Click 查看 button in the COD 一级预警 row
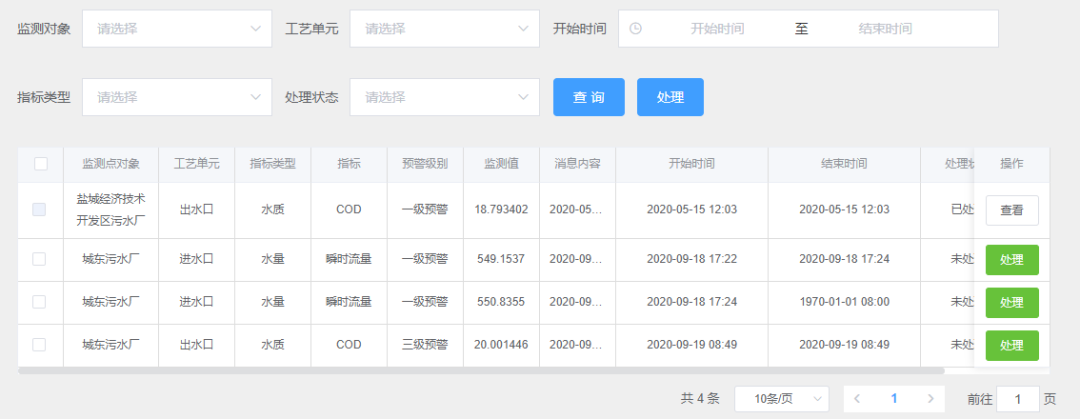 click(1011, 210)
